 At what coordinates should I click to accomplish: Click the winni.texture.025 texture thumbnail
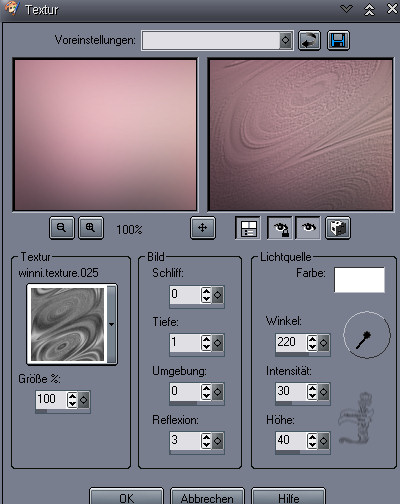[x=67, y=324]
